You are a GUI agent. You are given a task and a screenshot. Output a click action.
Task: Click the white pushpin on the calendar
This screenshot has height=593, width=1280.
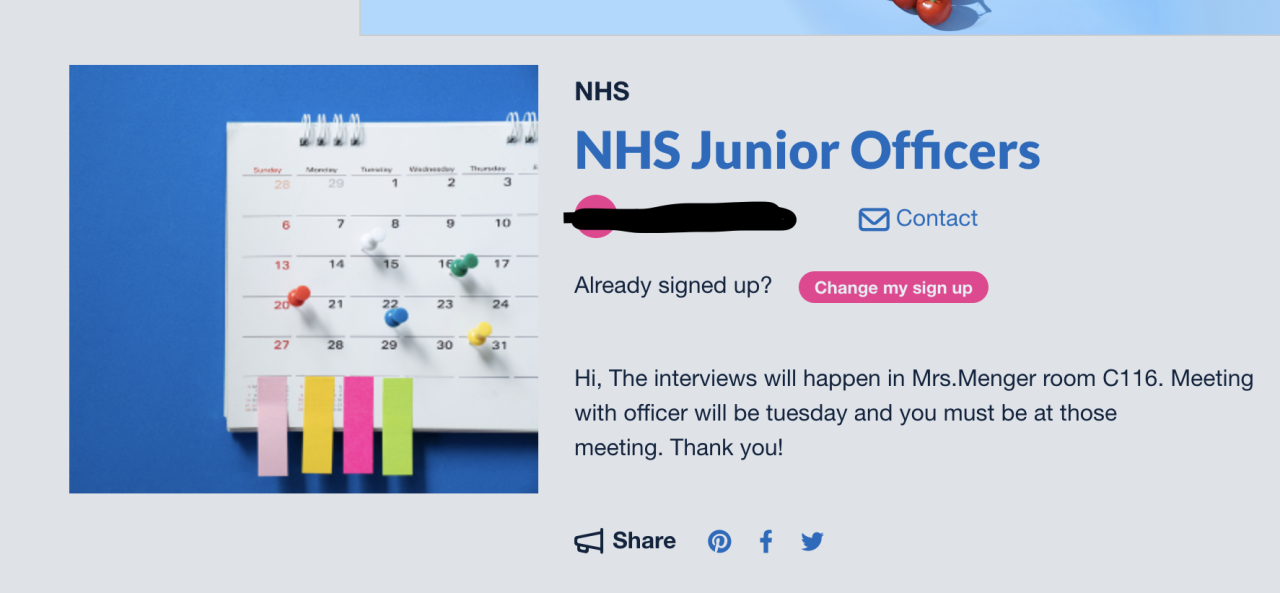point(371,240)
